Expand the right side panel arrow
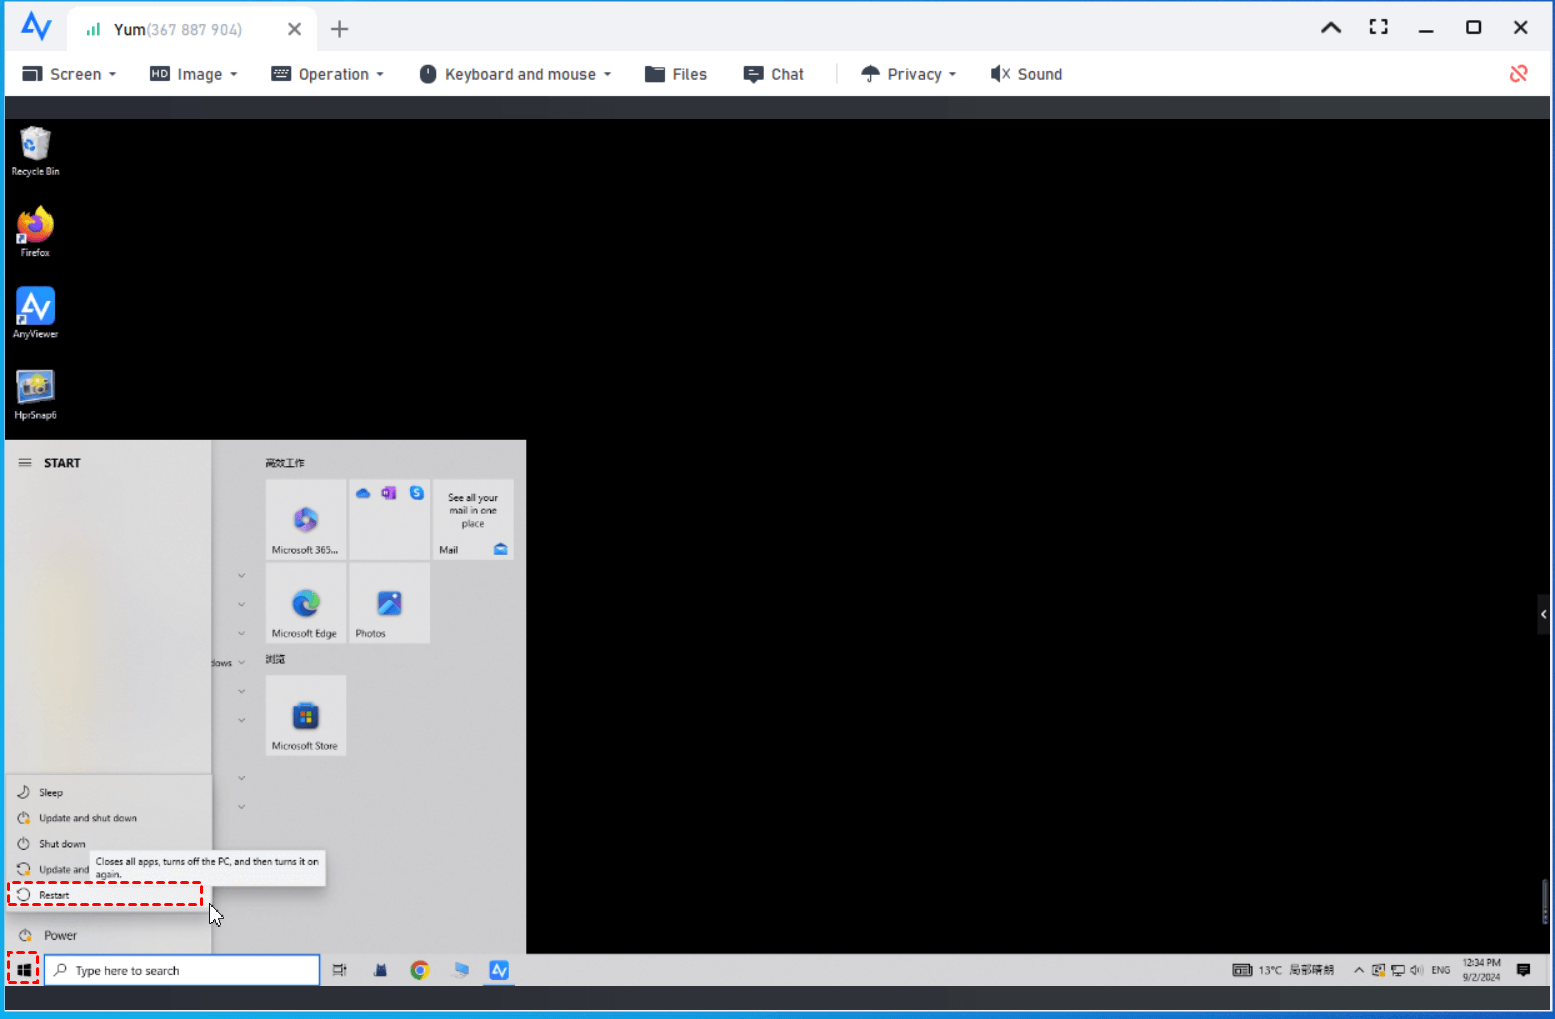 pos(1543,614)
